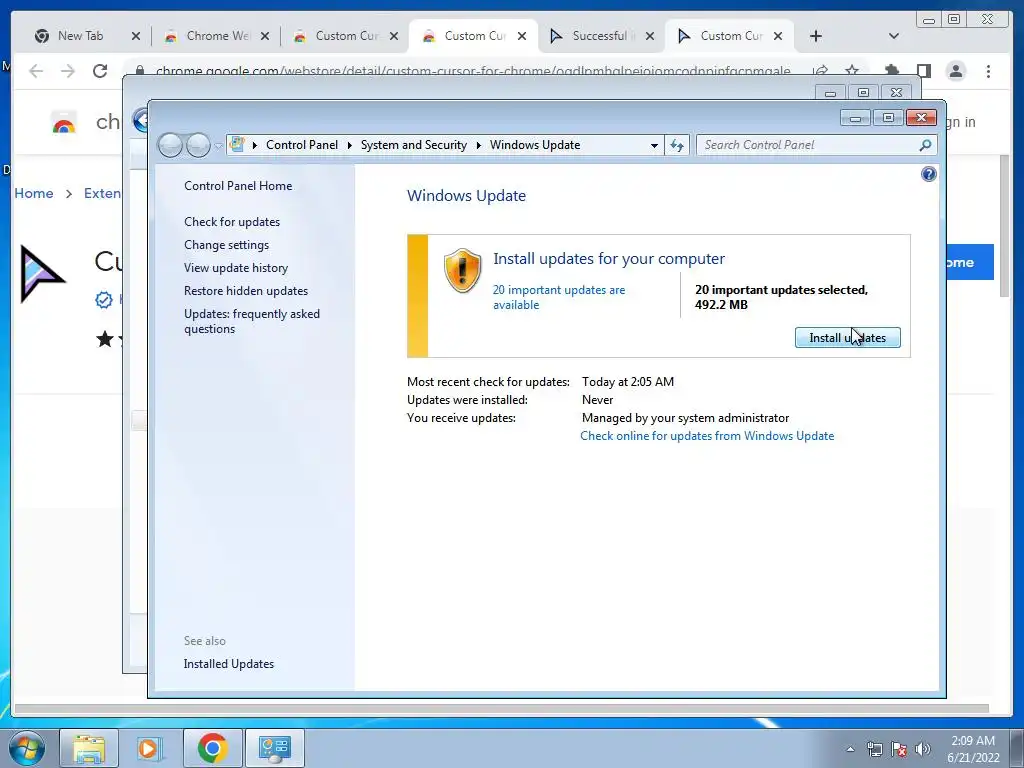
Task: Open Installed Updates under See also
Action: 229,664
